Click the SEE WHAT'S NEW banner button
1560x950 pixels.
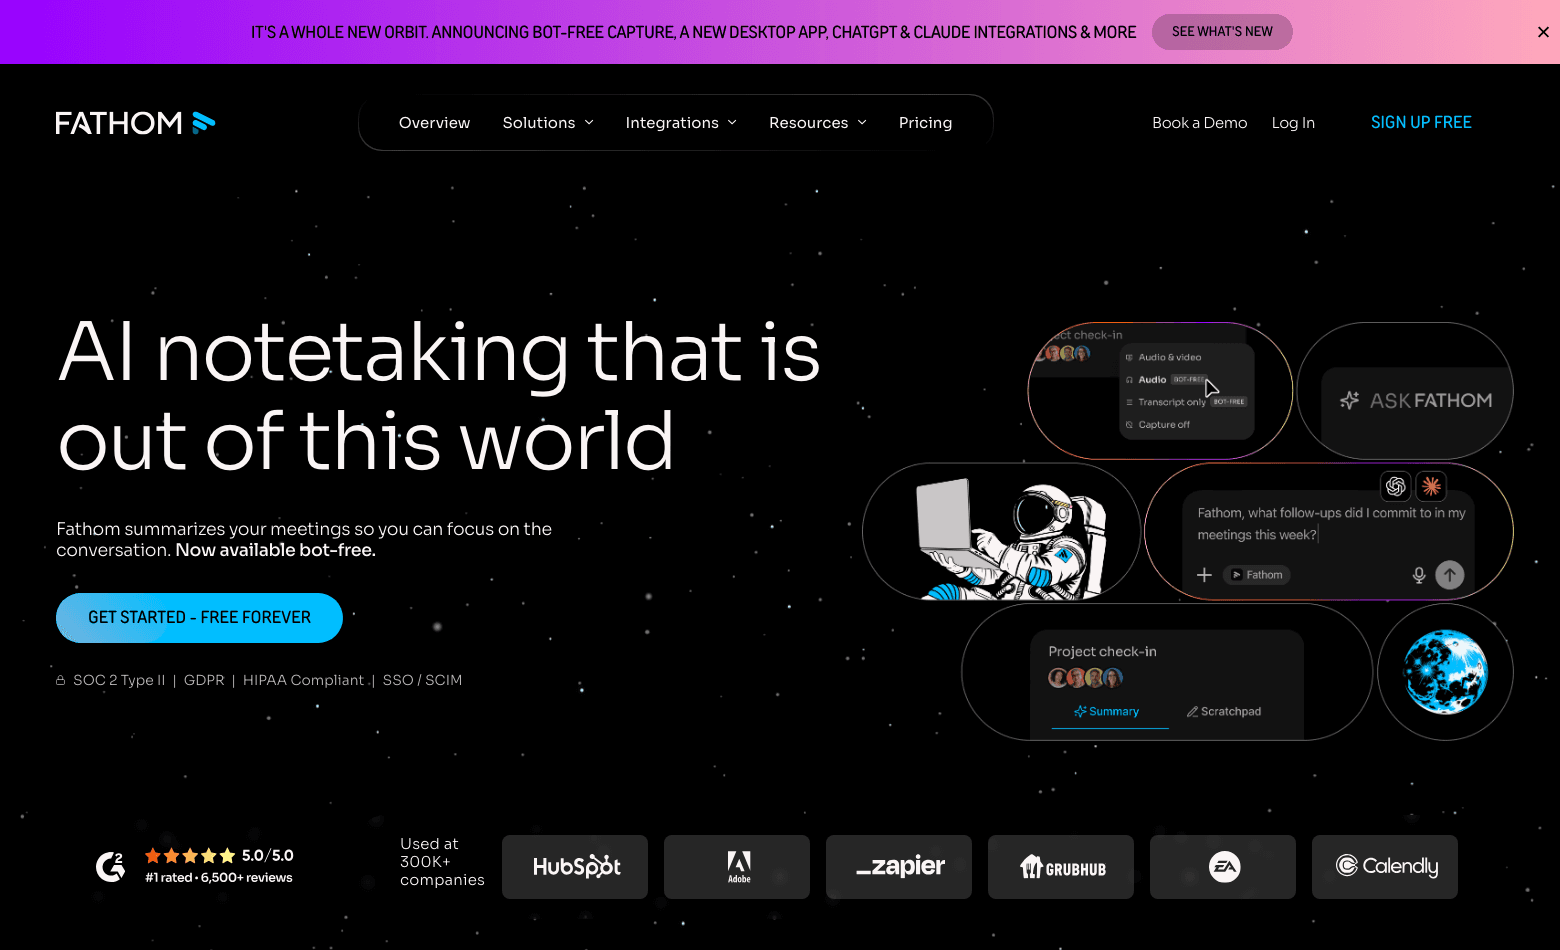[x=1222, y=32]
